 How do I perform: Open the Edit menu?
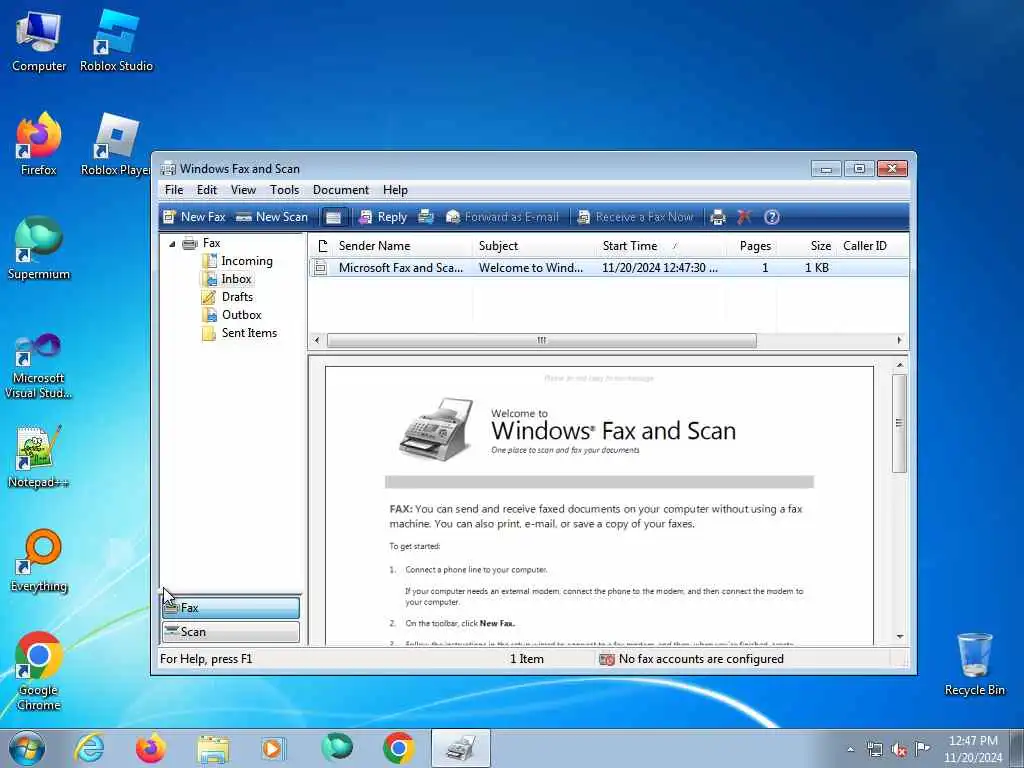click(206, 190)
